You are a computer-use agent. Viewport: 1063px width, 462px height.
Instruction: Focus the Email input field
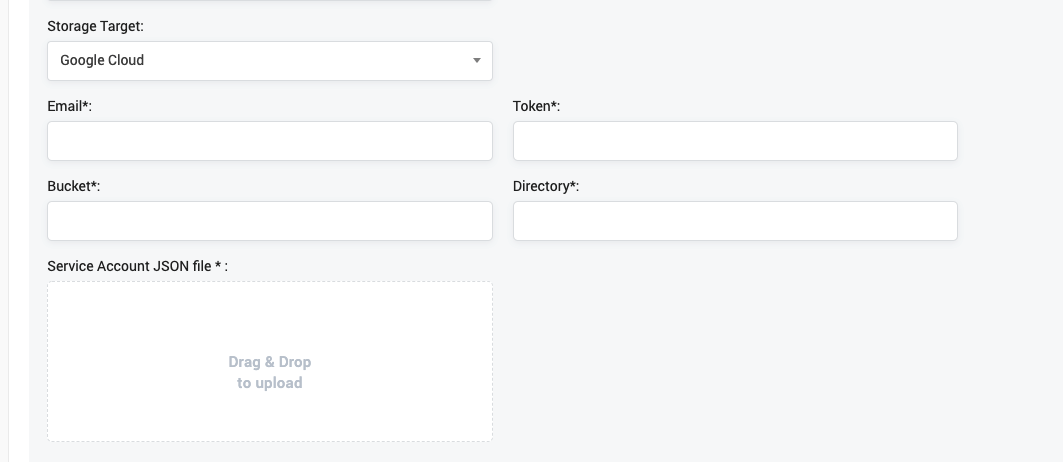[270, 141]
